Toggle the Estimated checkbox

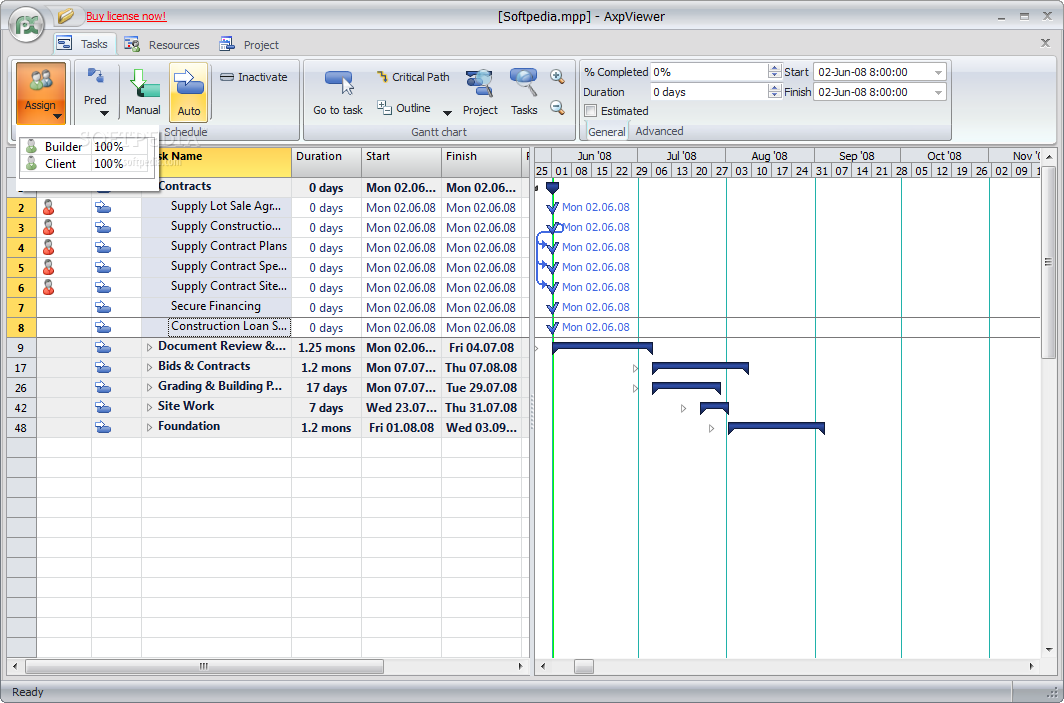click(x=591, y=111)
